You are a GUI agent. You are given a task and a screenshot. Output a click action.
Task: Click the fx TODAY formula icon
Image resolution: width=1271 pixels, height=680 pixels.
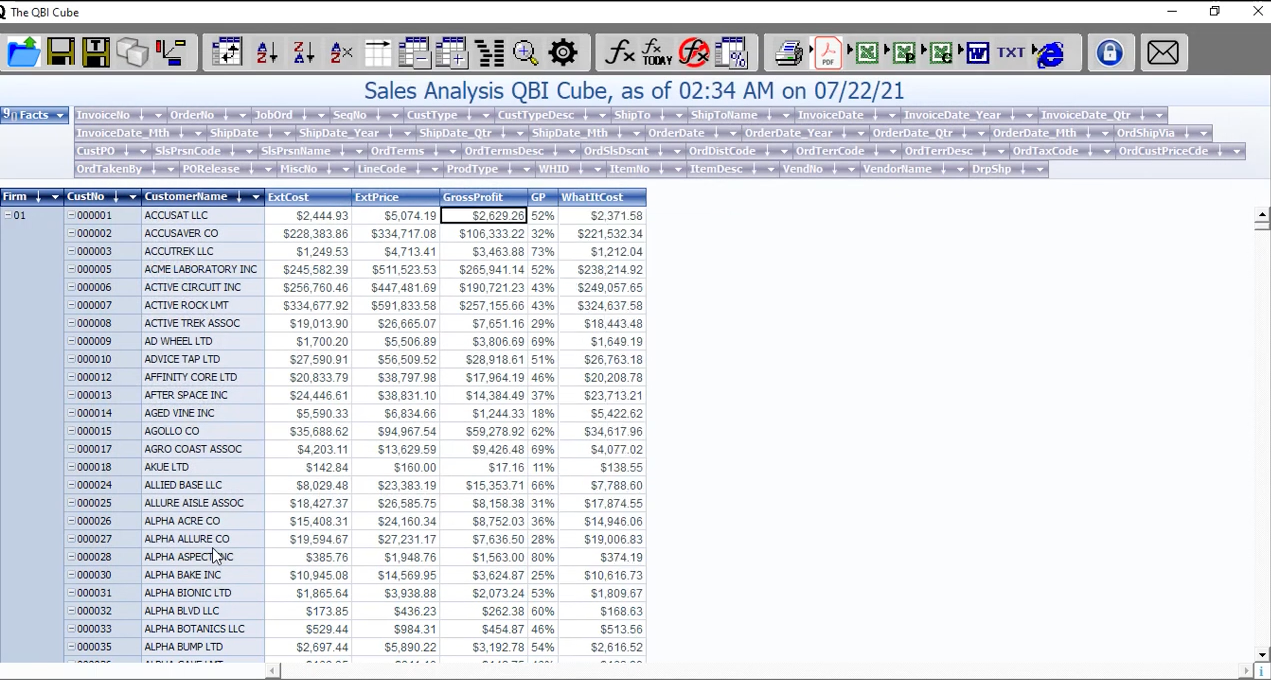[x=656, y=52]
